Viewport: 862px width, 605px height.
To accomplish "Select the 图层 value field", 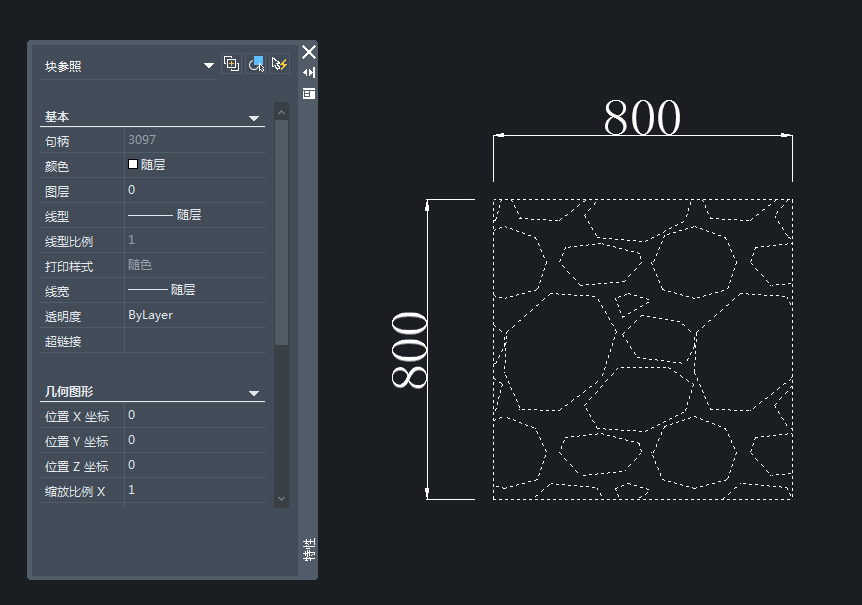I will [196, 190].
